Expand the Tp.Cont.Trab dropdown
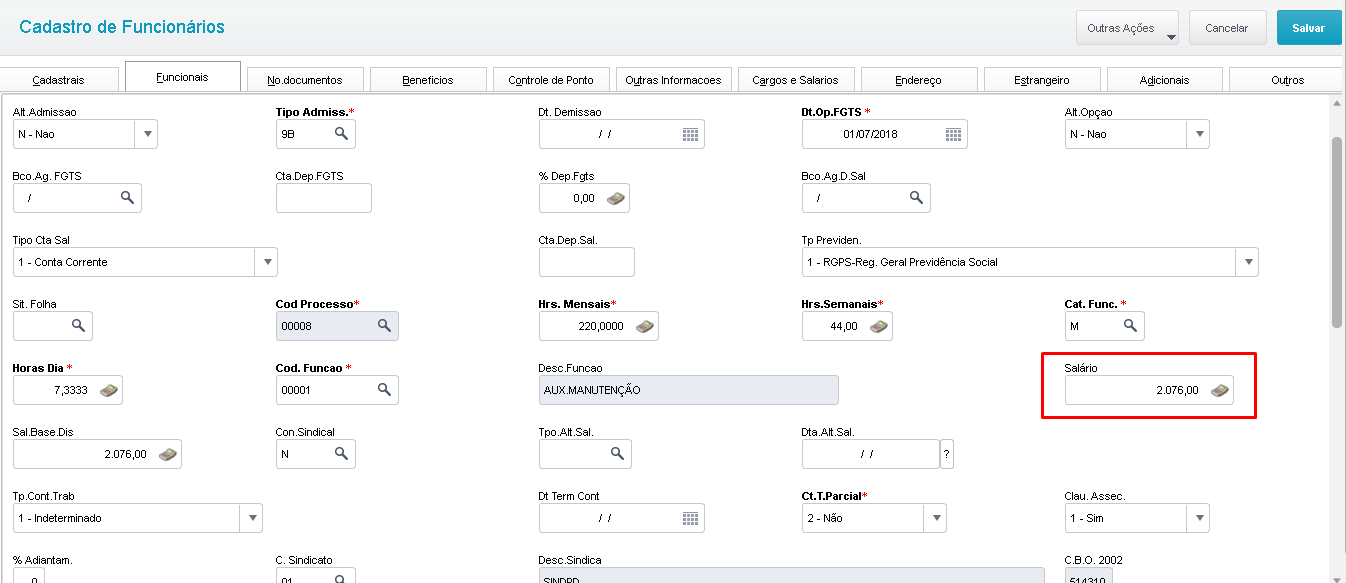The image size is (1346, 583). click(251, 518)
